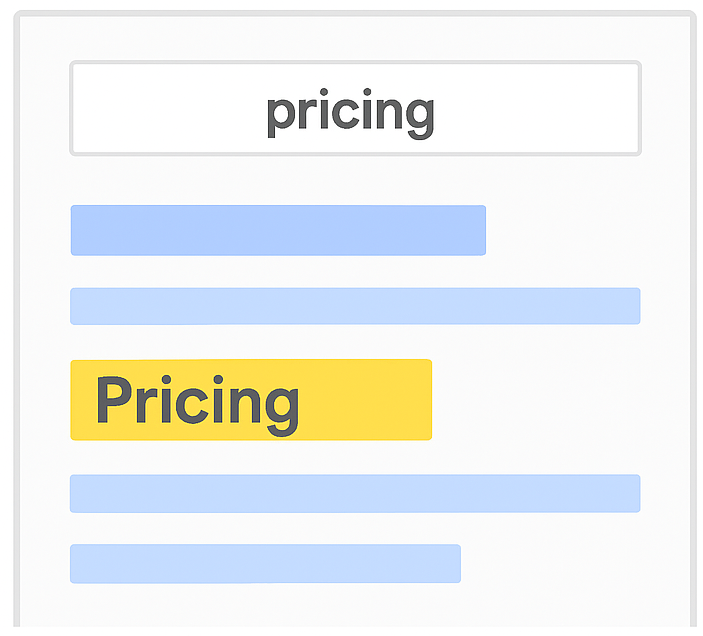703x636 pixels.
Task: Click the word "pricing" in the search box
Action: pyautogui.click(x=350, y=112)
